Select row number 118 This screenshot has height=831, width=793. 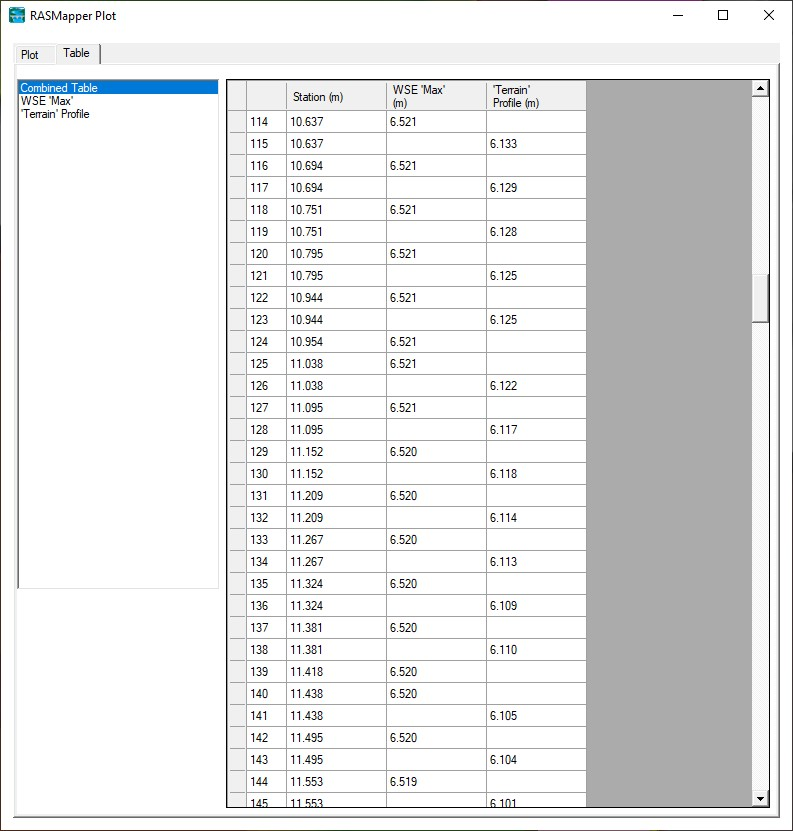pos(266,210)
